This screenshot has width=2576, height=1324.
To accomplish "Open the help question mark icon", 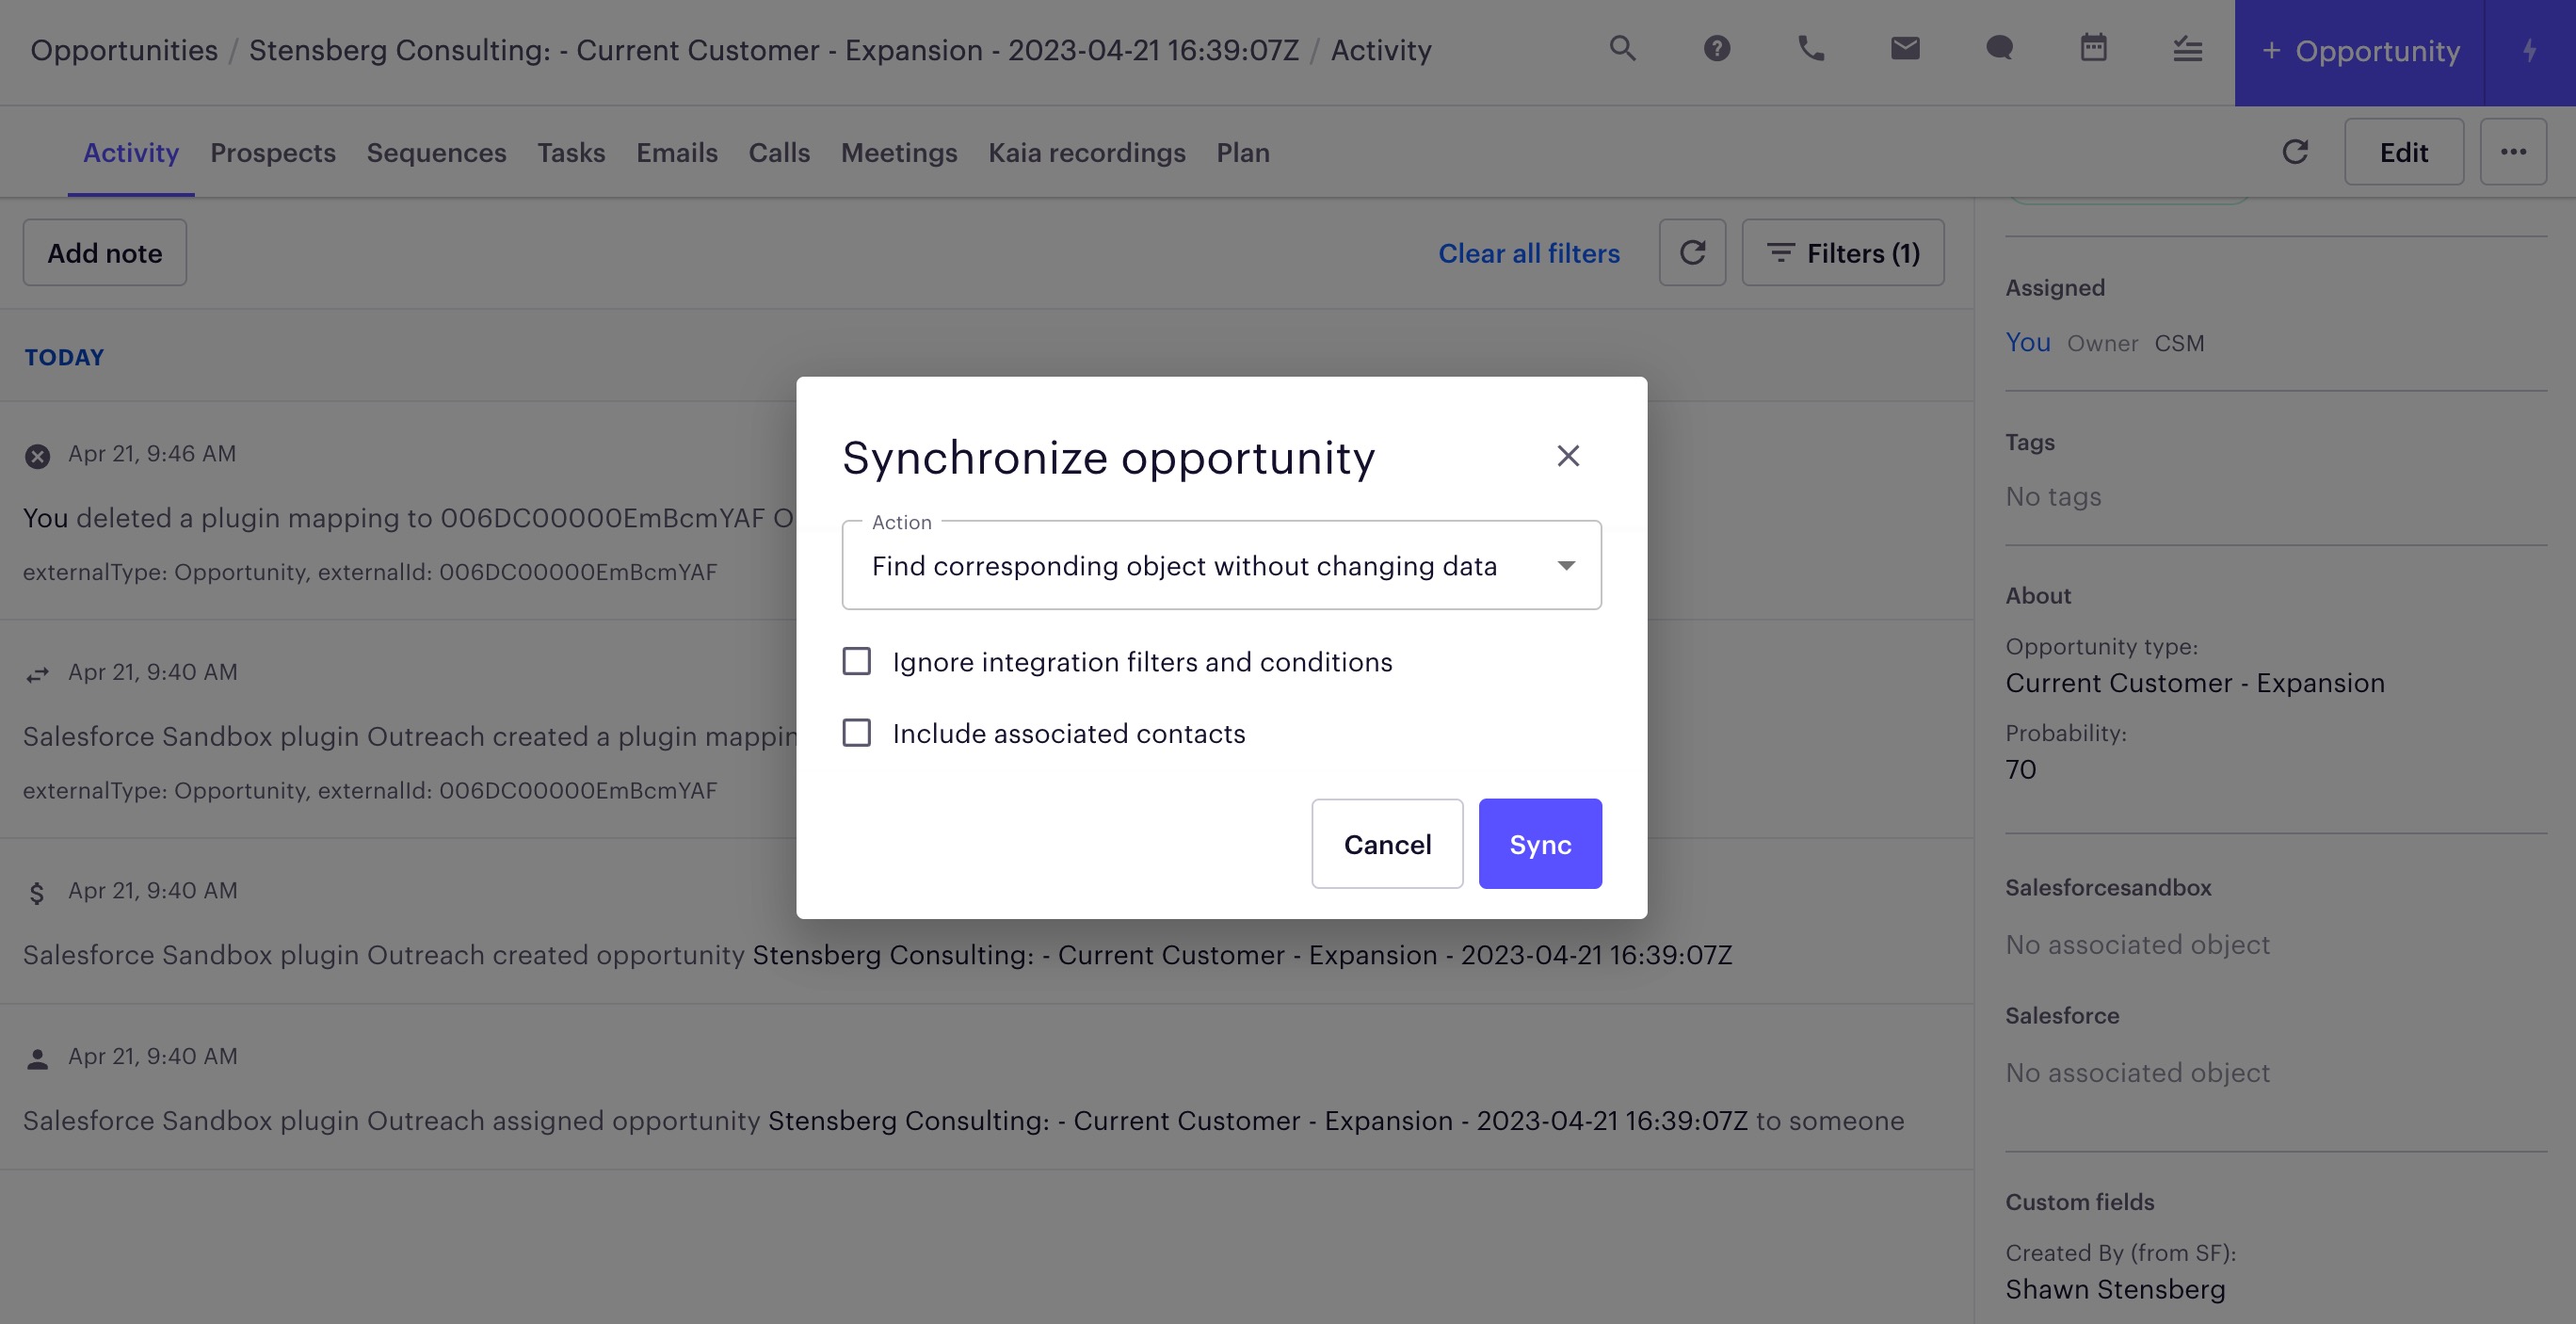I will point(1716,49).
